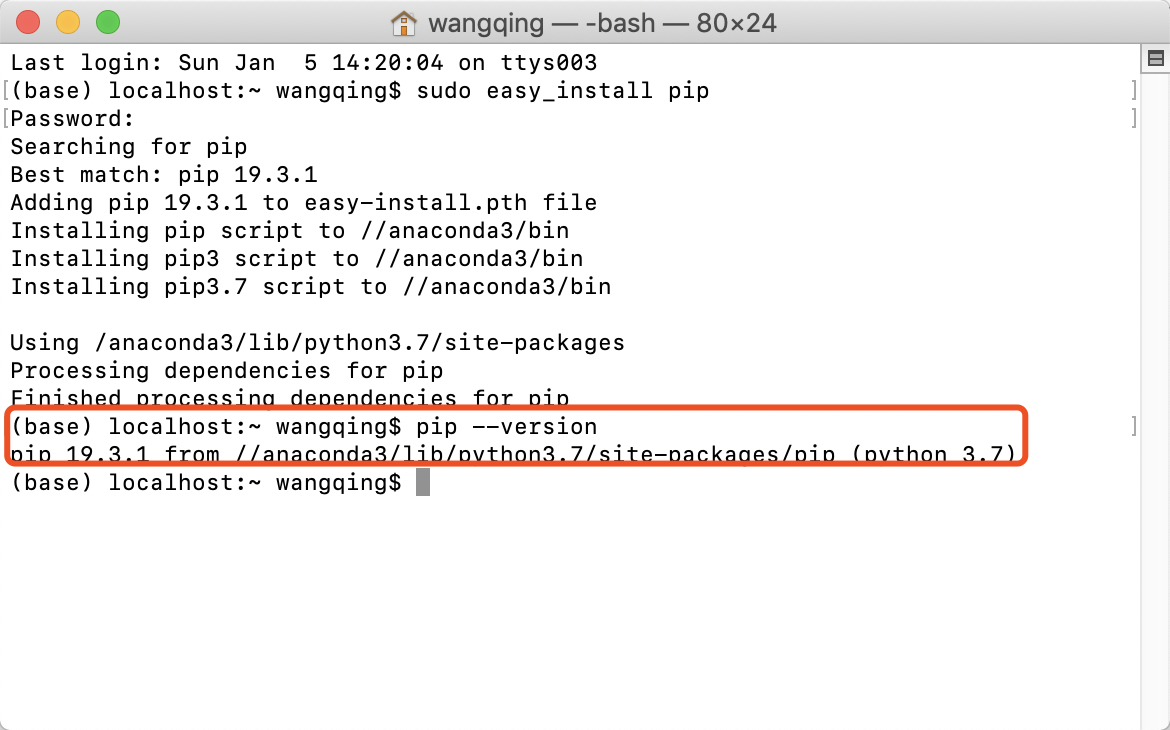Click the 'Password:' prompt line
The width and height of the screenshot is (1170, 730).
pyautogui.click(x=65, y=118)
